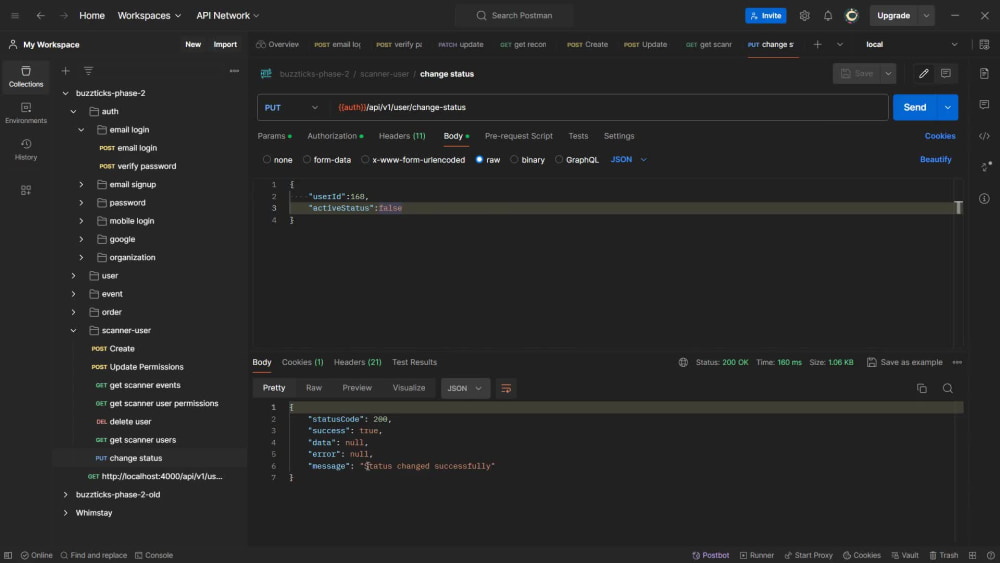1000x563 pixels.
Task: Open request info icon in right sidebar
Action: click(x=984, y=198)
